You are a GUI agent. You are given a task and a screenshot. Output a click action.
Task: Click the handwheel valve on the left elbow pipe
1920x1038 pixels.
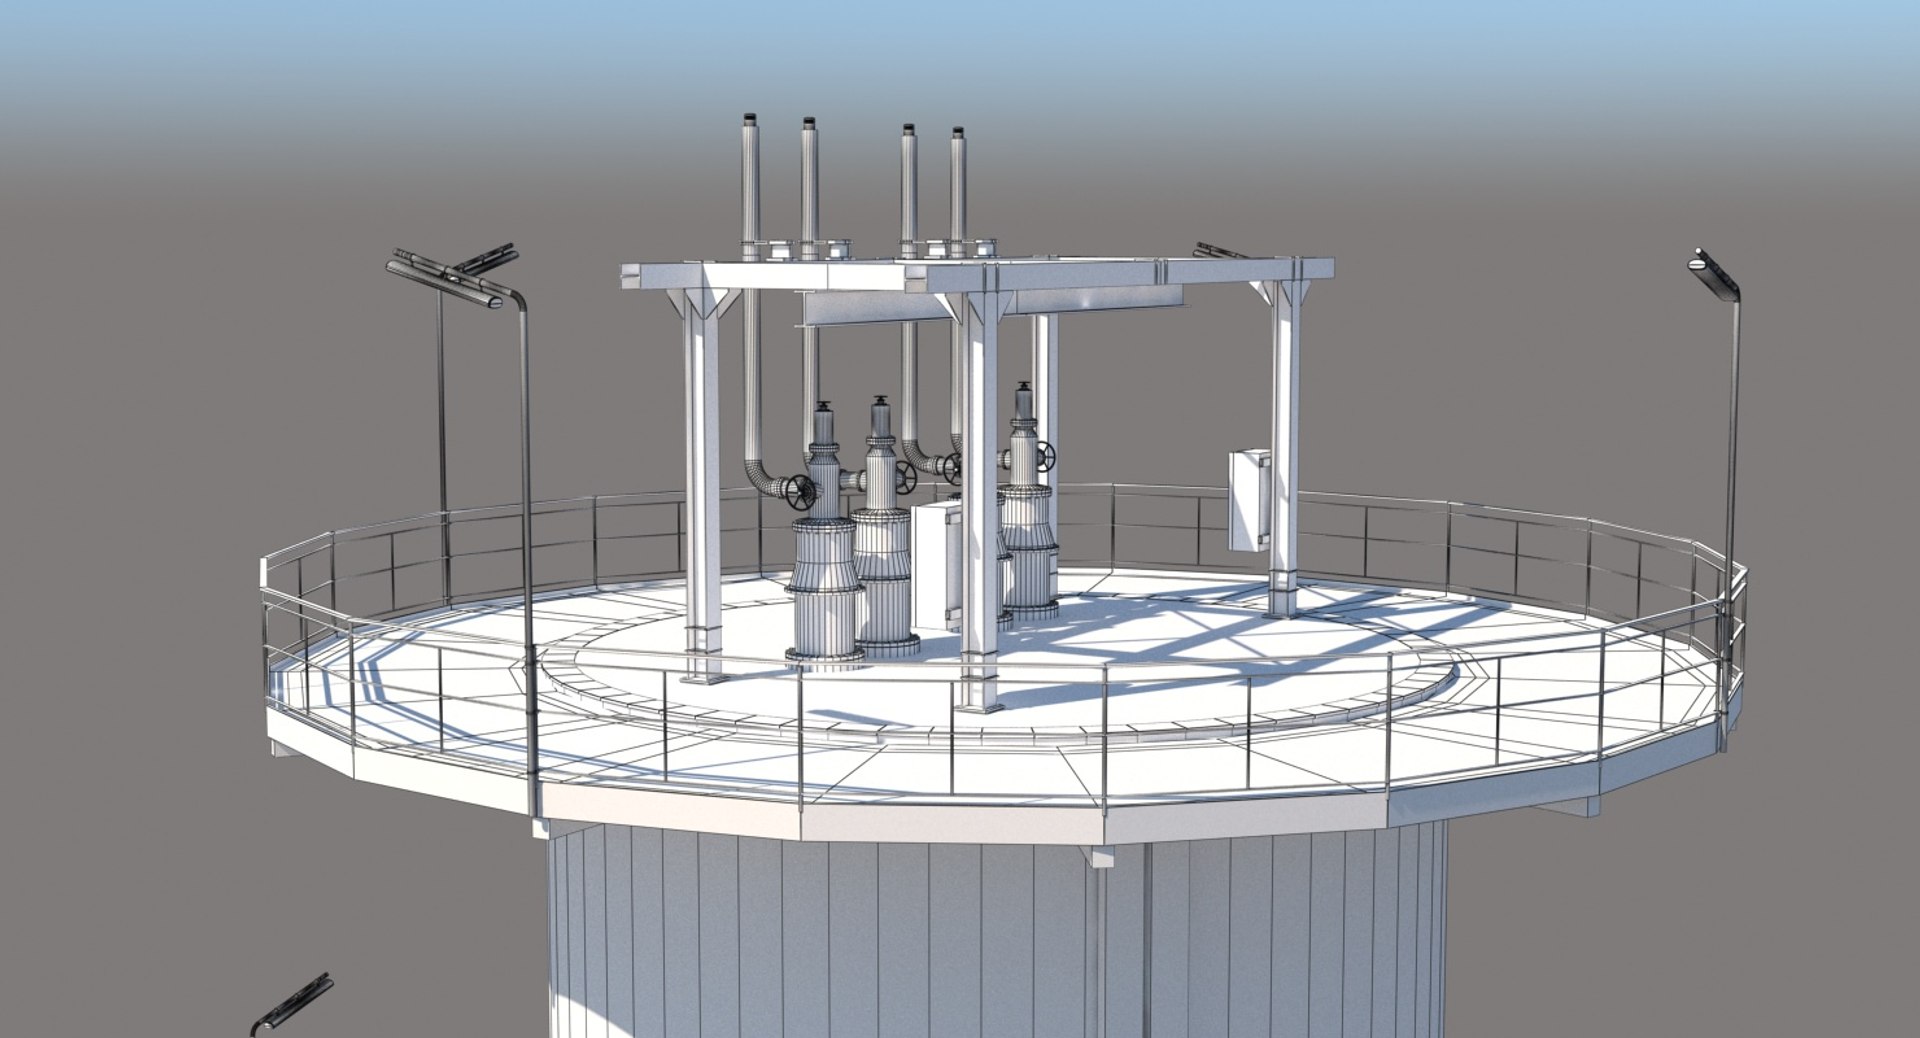799,490
